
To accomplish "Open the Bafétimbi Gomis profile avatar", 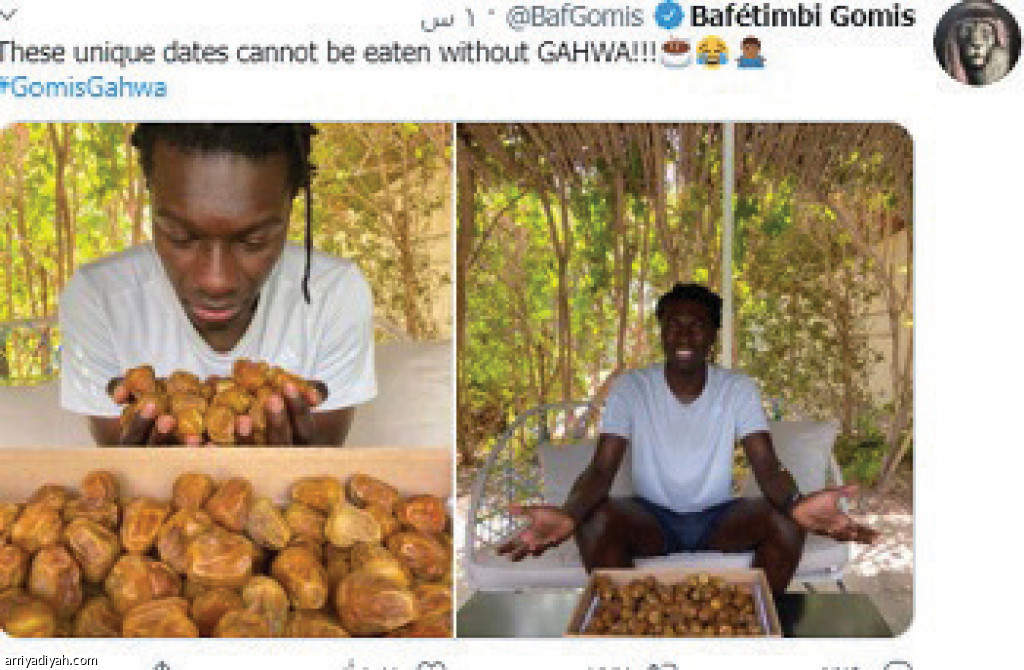I will pyautogui.click(x=977, y=43).
